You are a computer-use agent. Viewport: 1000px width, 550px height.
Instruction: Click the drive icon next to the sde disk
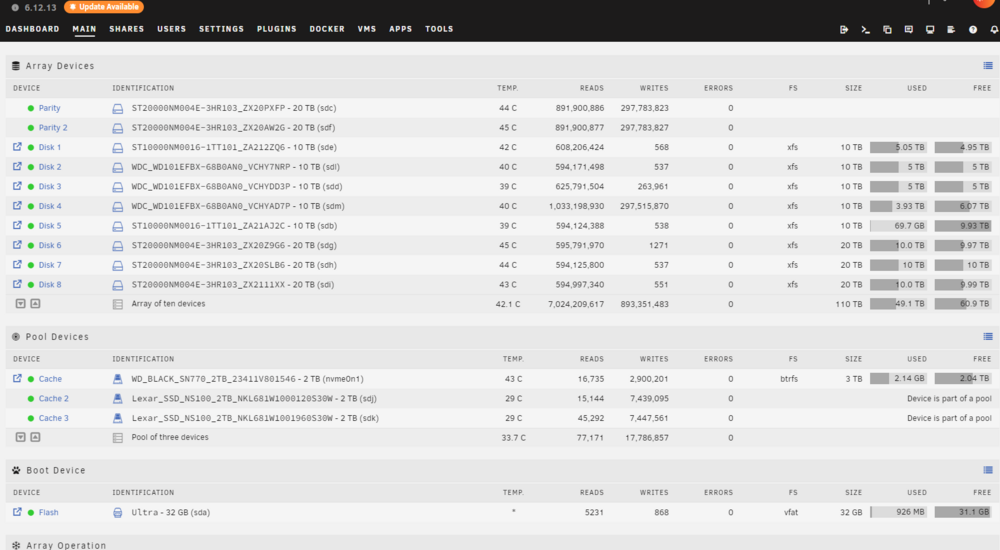point(117,147)
